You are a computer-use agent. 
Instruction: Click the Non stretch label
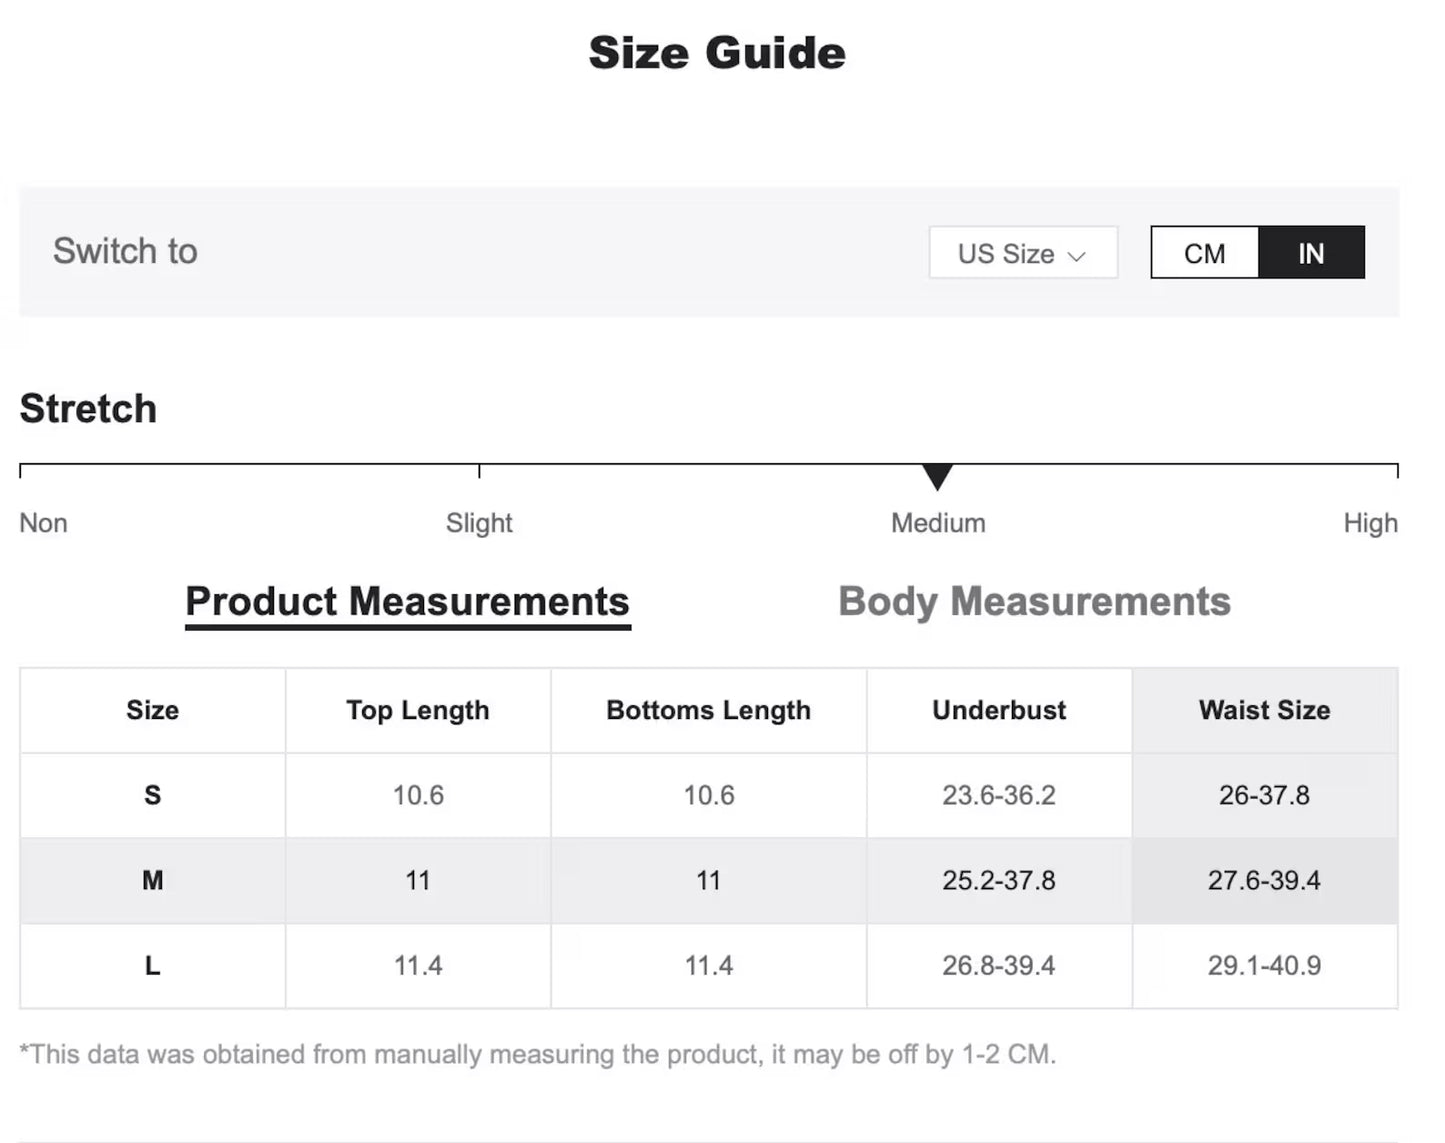pos(44,523)
